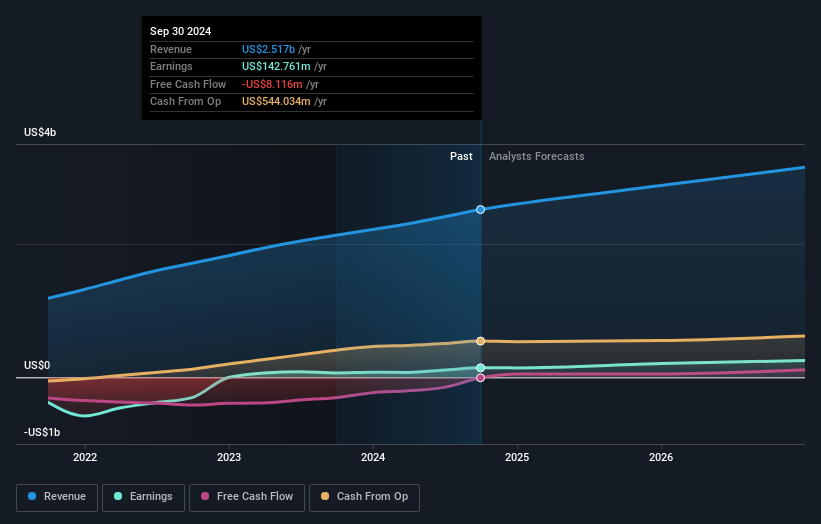This screenshot has width=821, height=524.
Task: Click the US$2.517b revenue value
Action: pos(269,49)
